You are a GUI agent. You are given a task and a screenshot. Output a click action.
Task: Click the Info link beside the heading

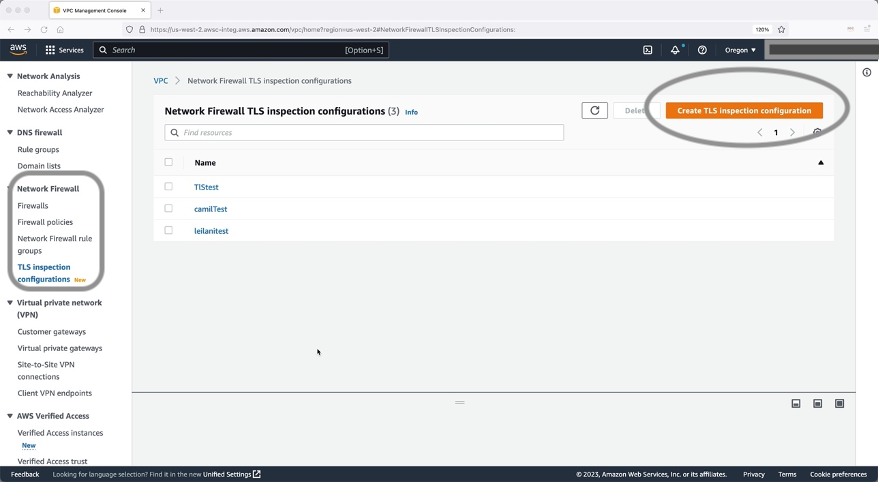coord(411,112)
